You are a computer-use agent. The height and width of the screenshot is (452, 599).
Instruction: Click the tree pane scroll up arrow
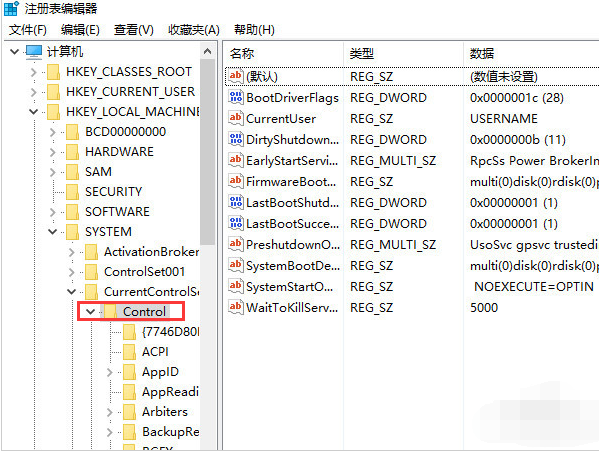point(207,51)
